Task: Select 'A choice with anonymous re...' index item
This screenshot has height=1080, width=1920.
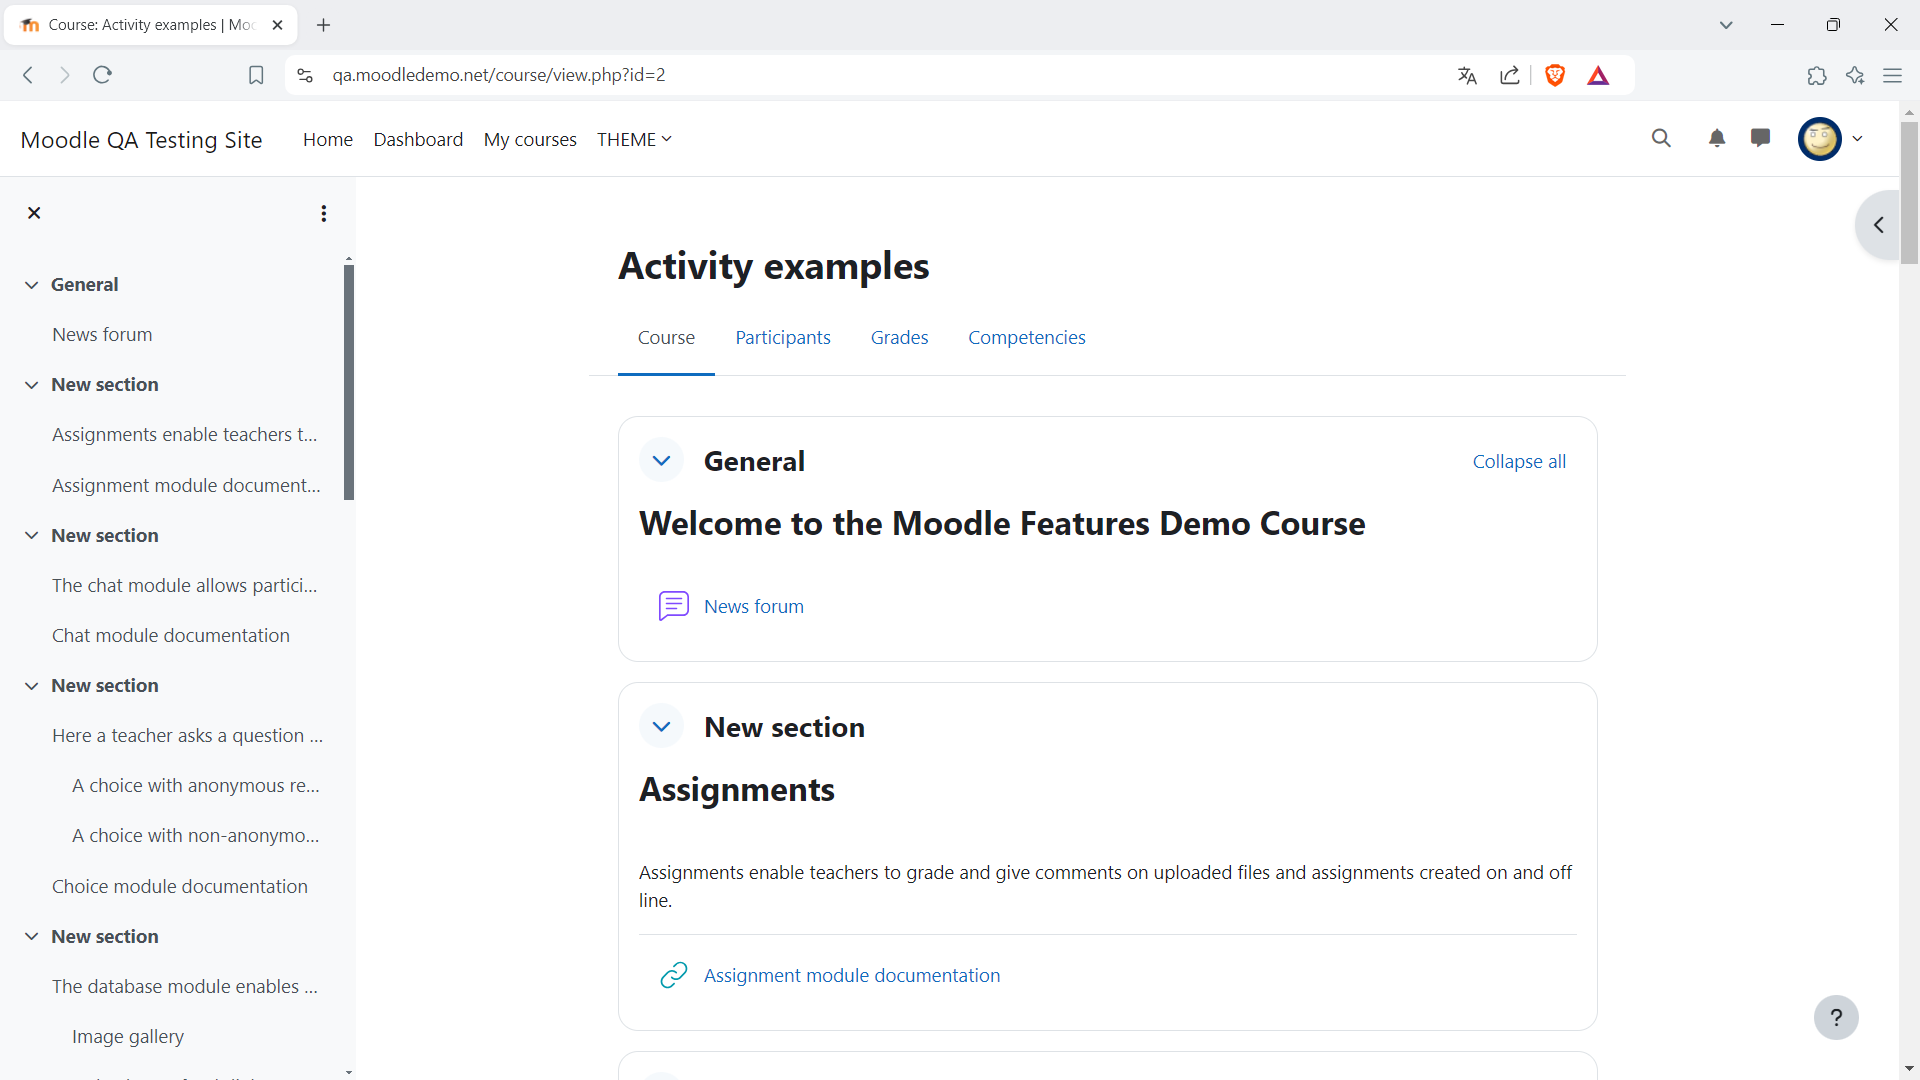Action: (x=196, y=786)
